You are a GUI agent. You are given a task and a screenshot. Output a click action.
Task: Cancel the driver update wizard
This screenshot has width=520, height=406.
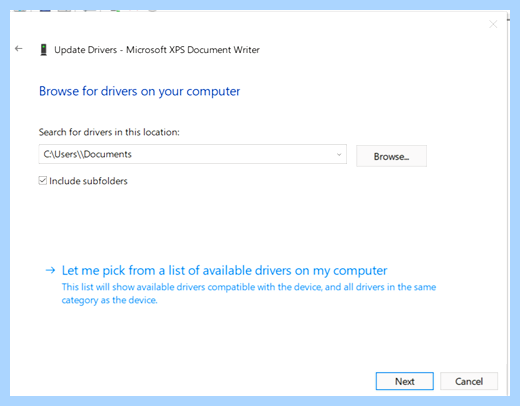(469, 381)
